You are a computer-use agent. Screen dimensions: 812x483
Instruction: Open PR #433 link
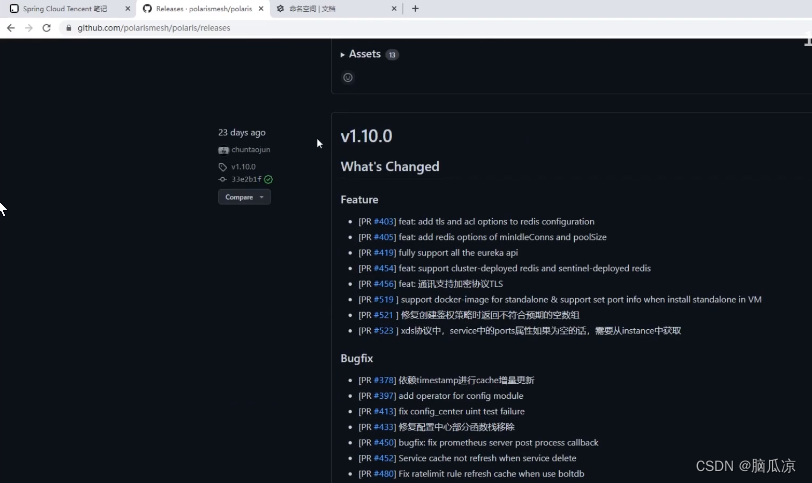pos(384,427)
